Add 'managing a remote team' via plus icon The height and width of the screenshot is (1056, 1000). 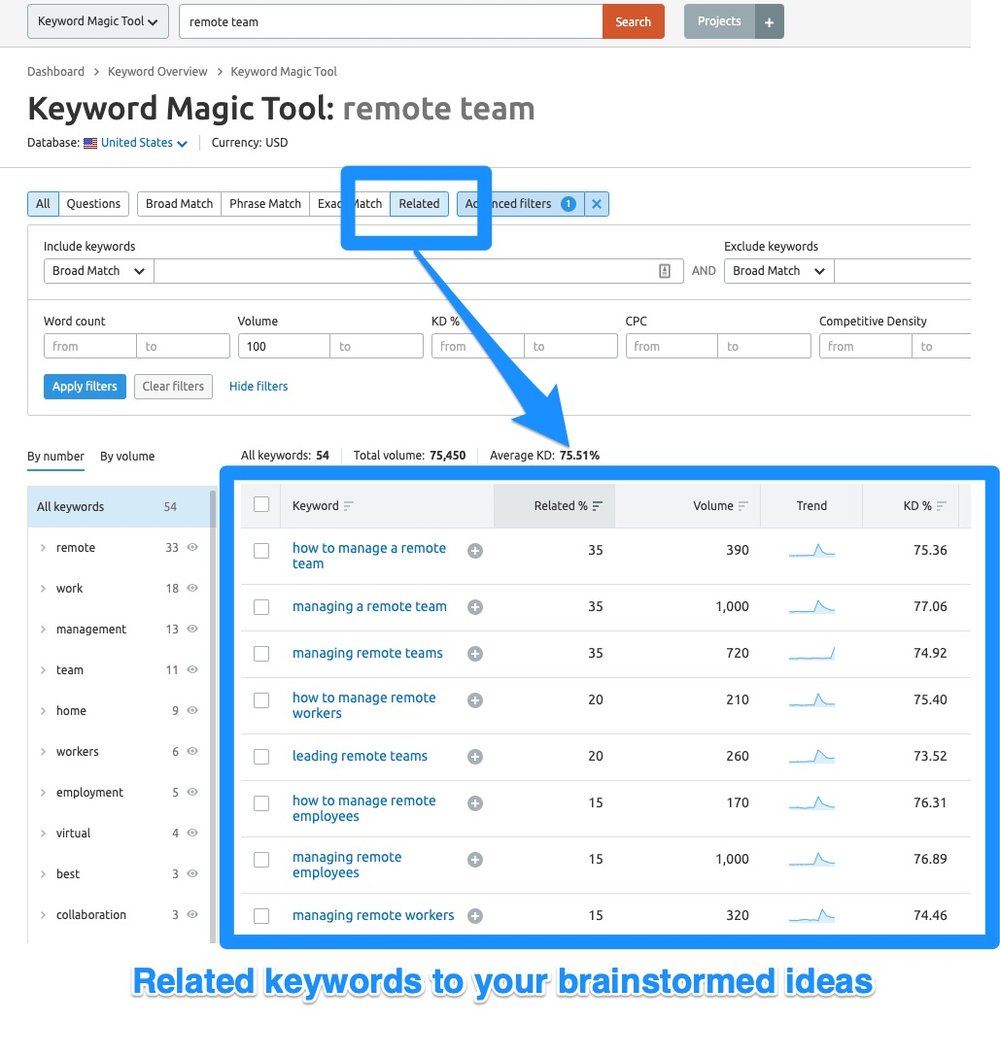475,607
